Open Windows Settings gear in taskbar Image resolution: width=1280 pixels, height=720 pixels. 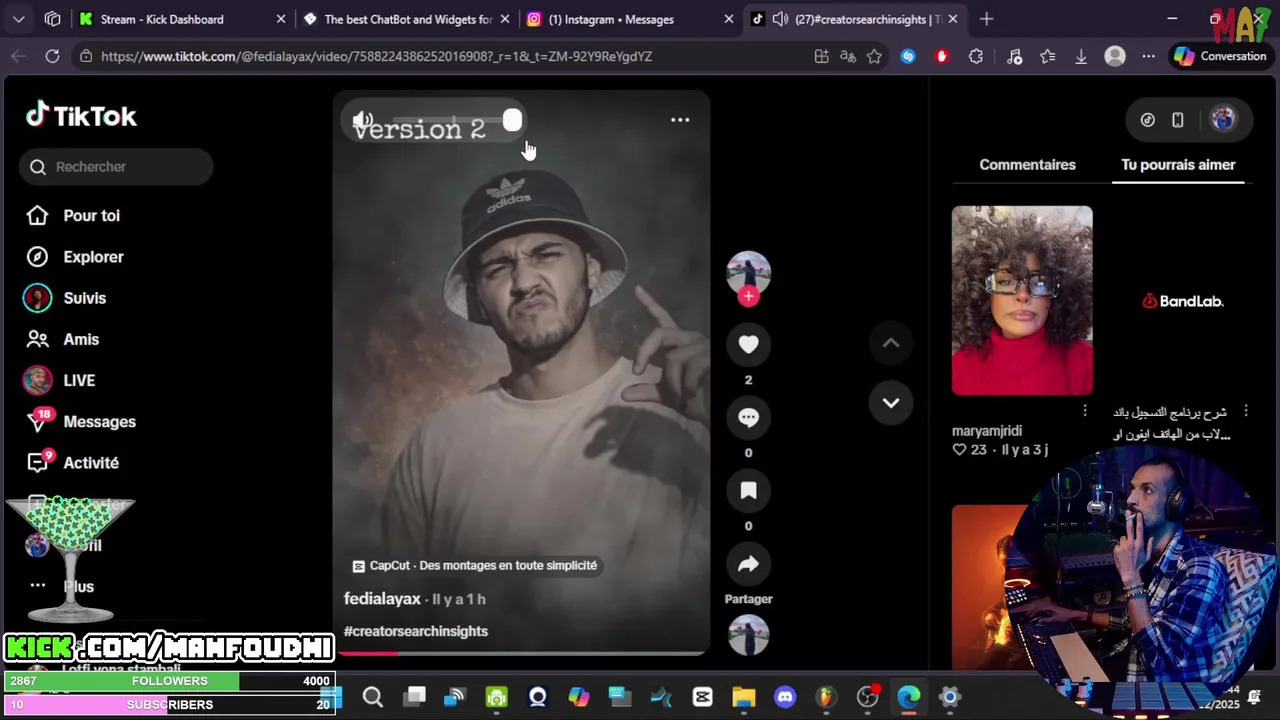(950, 697)
